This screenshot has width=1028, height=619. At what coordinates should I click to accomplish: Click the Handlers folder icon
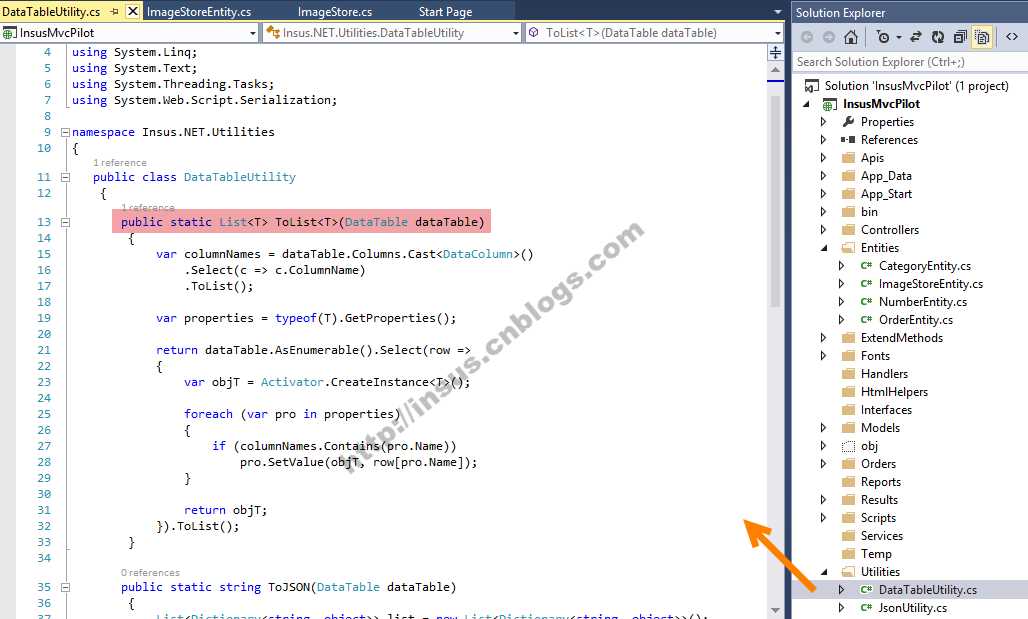(848, 374)
